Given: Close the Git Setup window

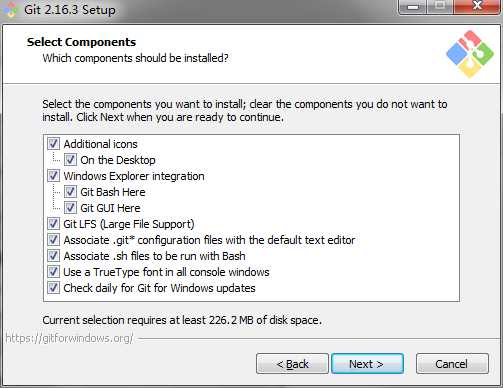Looking at the screenshot, I should [x=477, y=7].
